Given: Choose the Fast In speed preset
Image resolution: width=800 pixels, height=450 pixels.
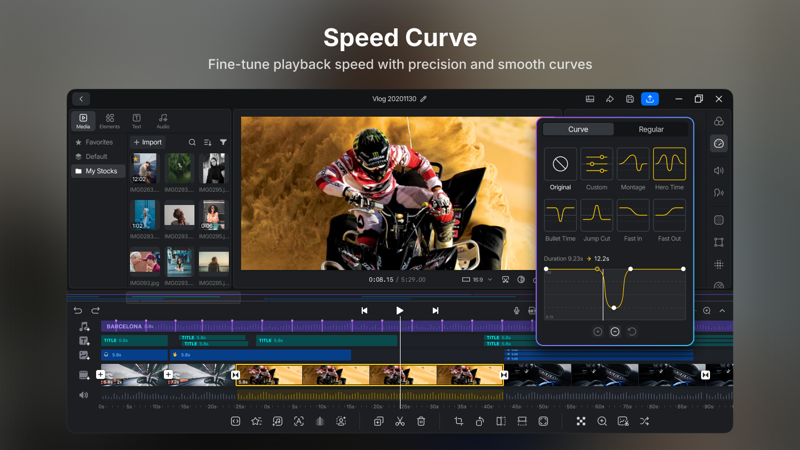Looking at the screenshot, I should point(633,215).
